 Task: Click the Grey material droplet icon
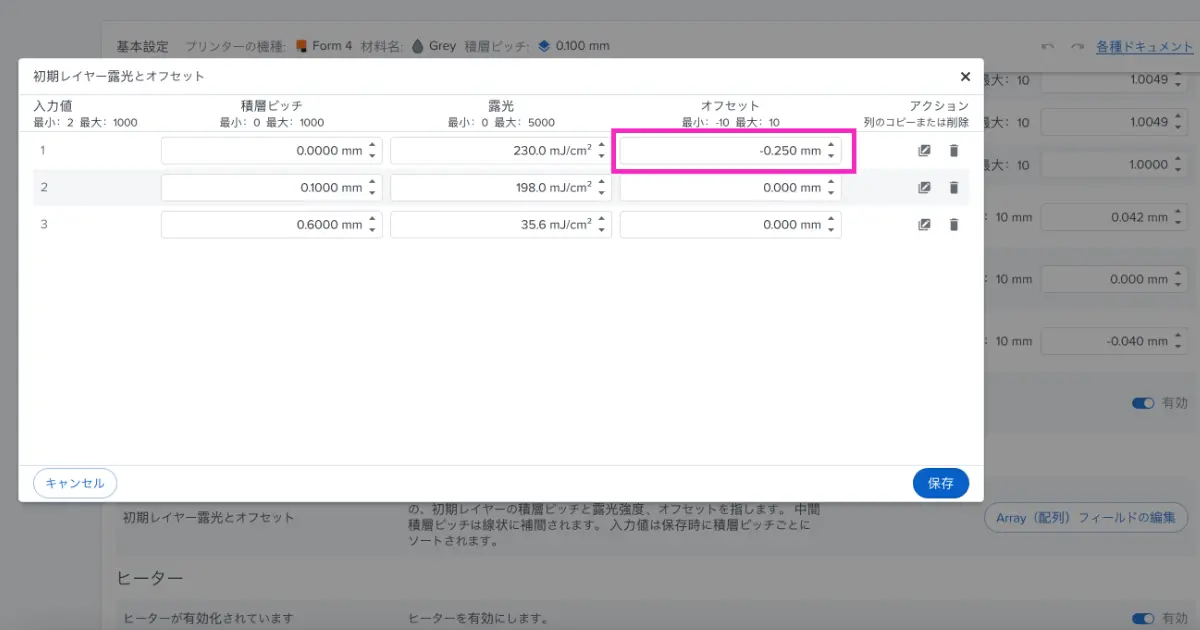pyautogui.click(x=416, y=46)
